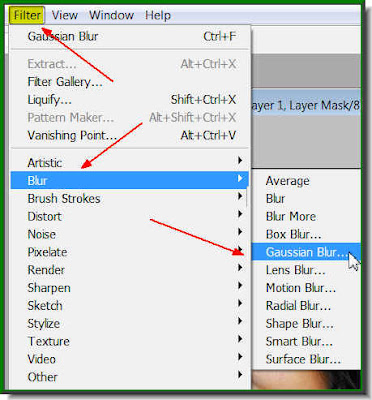The width and height of the screenshot is (372, 400).
Task: Apply the Average blur filter
Action: pos(306,181)
